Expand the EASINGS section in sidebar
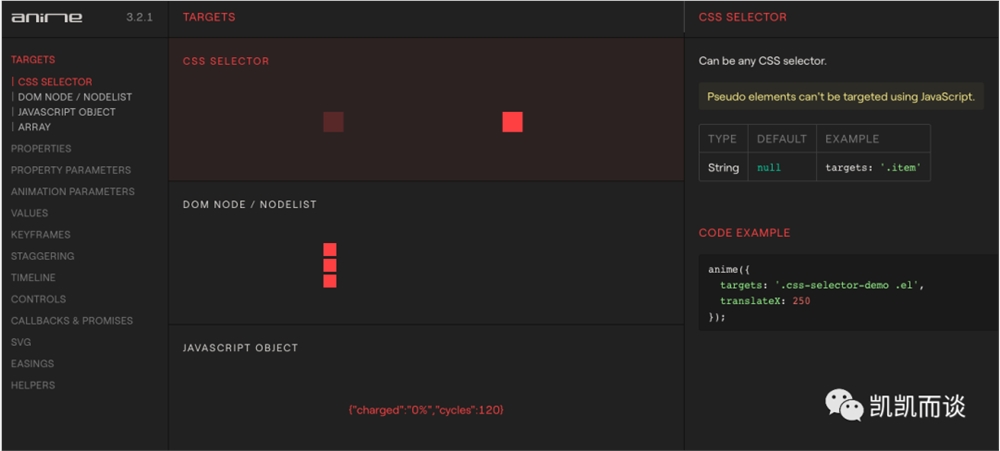 tap(33, 364)
